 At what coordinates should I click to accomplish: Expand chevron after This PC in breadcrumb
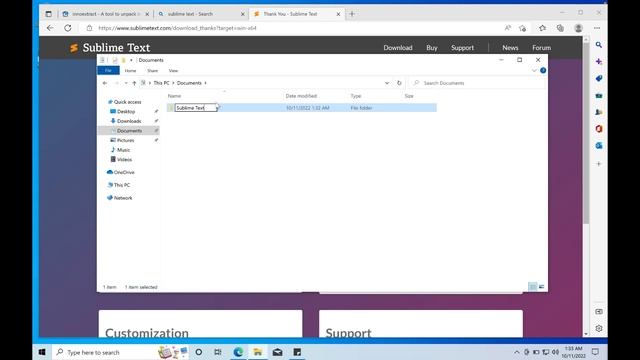(173, 83)
